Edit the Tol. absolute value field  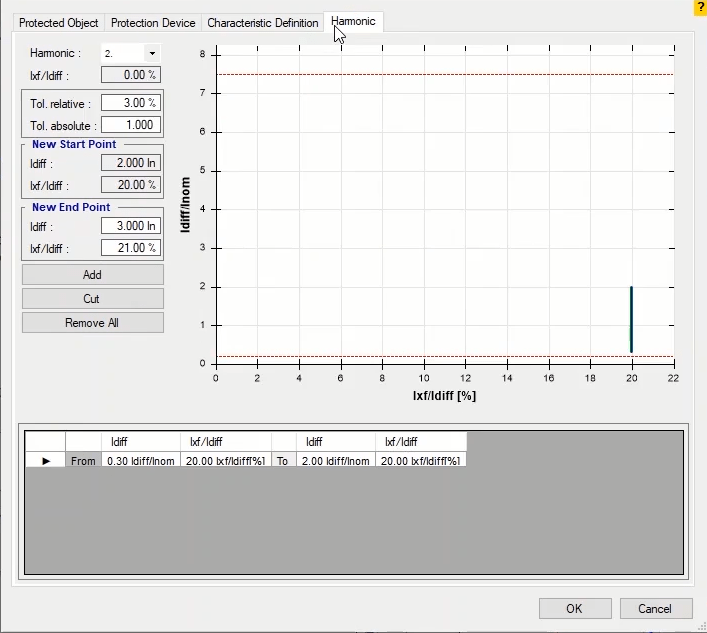click(x=130, y=125)
